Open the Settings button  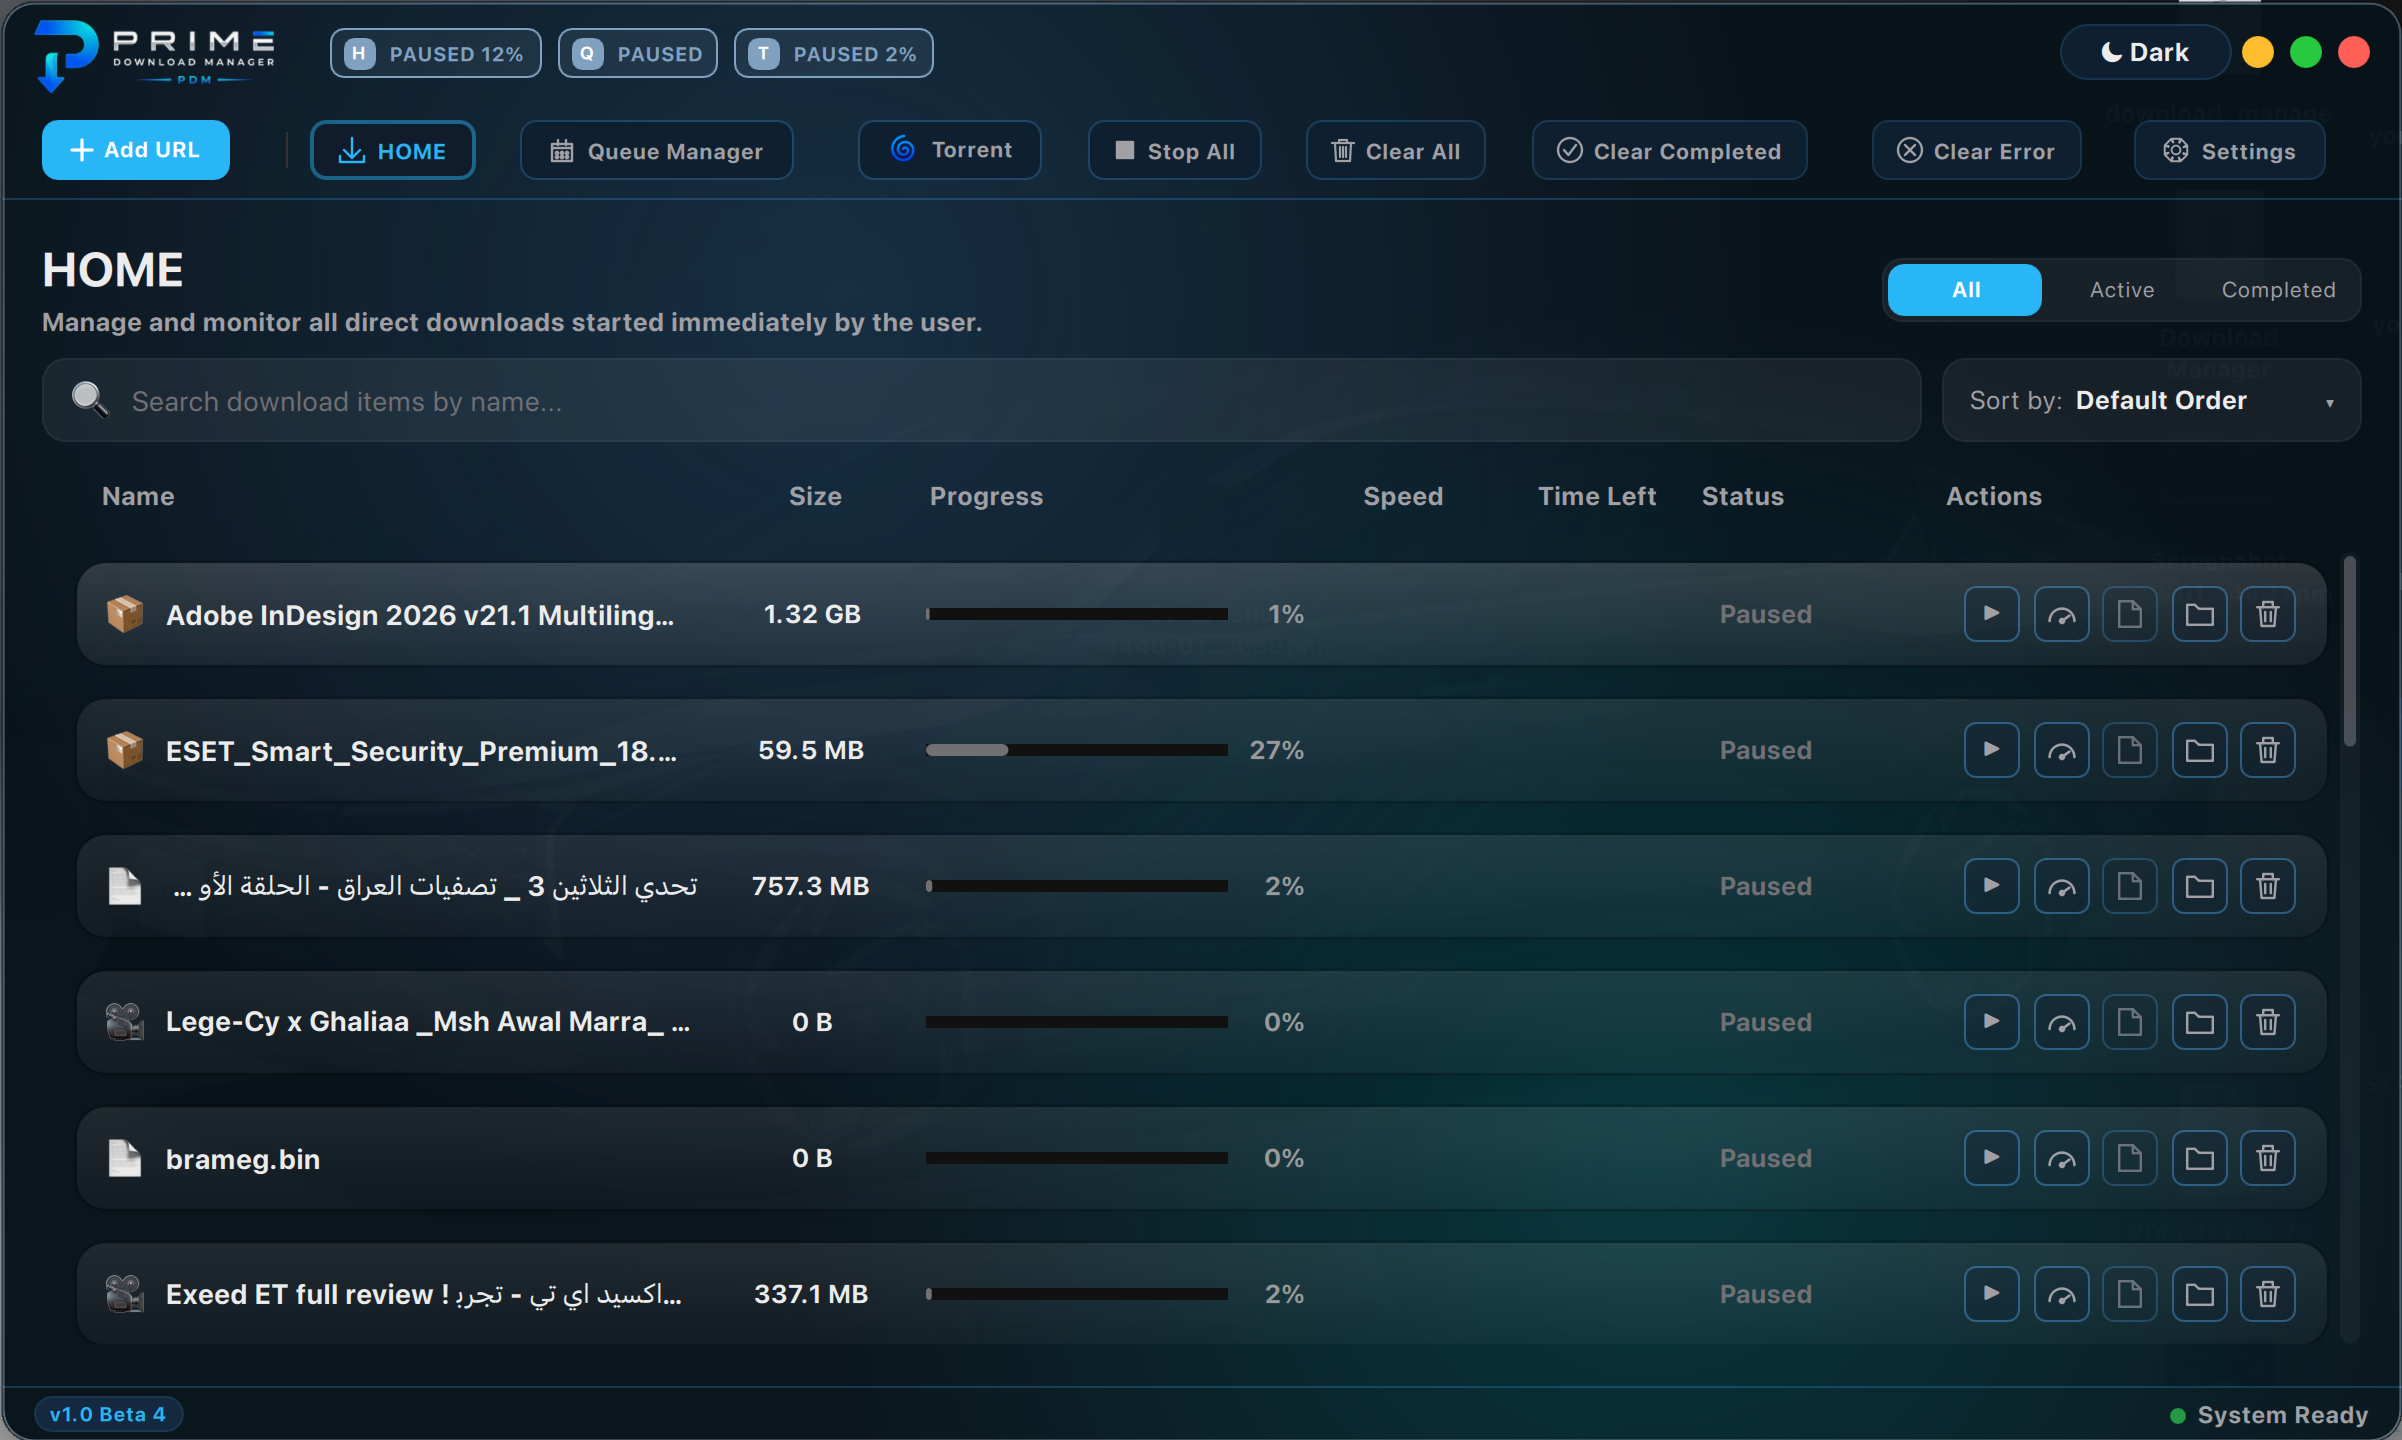(2230, 150)
